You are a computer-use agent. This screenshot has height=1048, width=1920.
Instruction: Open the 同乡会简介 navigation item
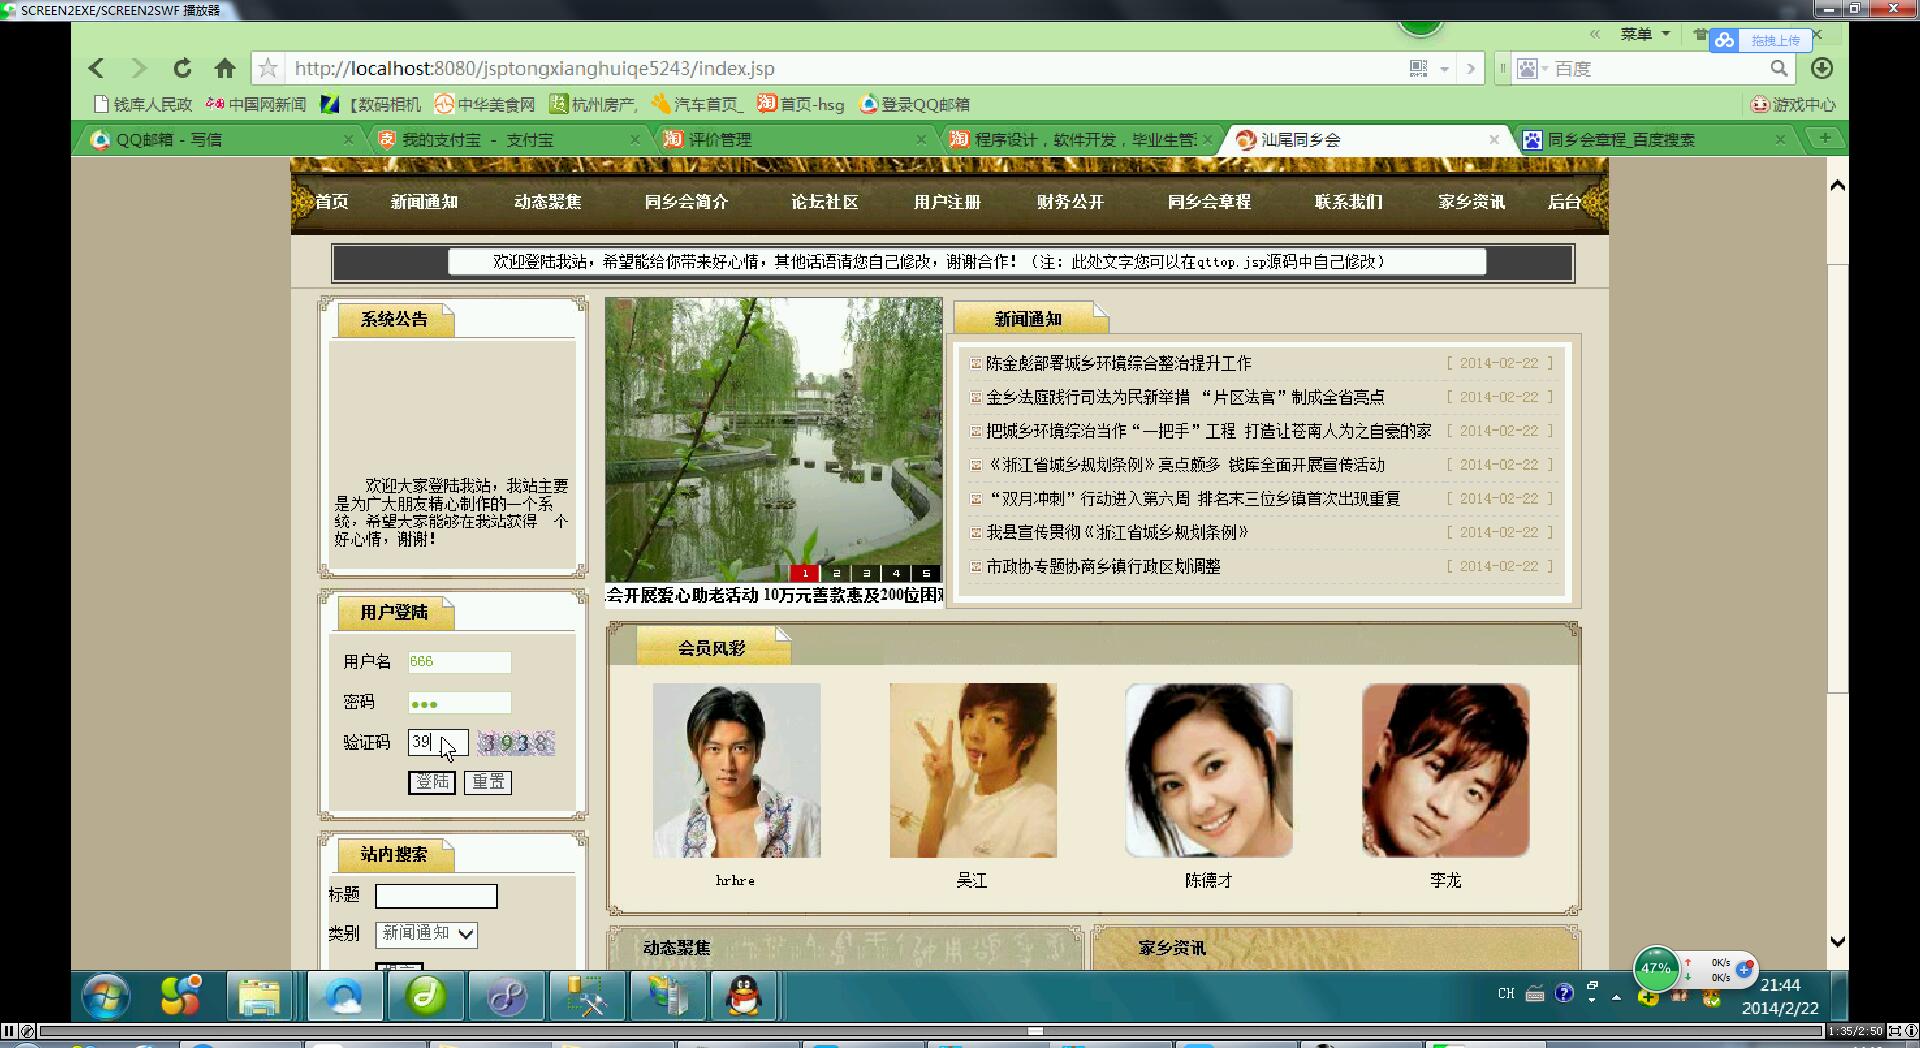click(x=686, y=202)
